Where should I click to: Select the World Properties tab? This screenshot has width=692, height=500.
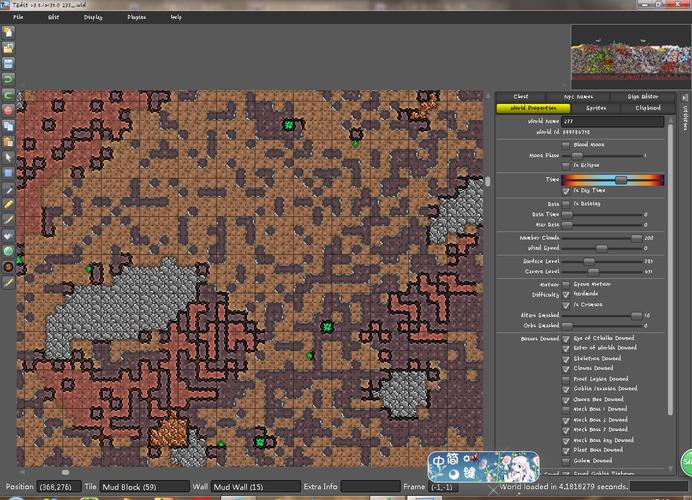tap(533, 108)
